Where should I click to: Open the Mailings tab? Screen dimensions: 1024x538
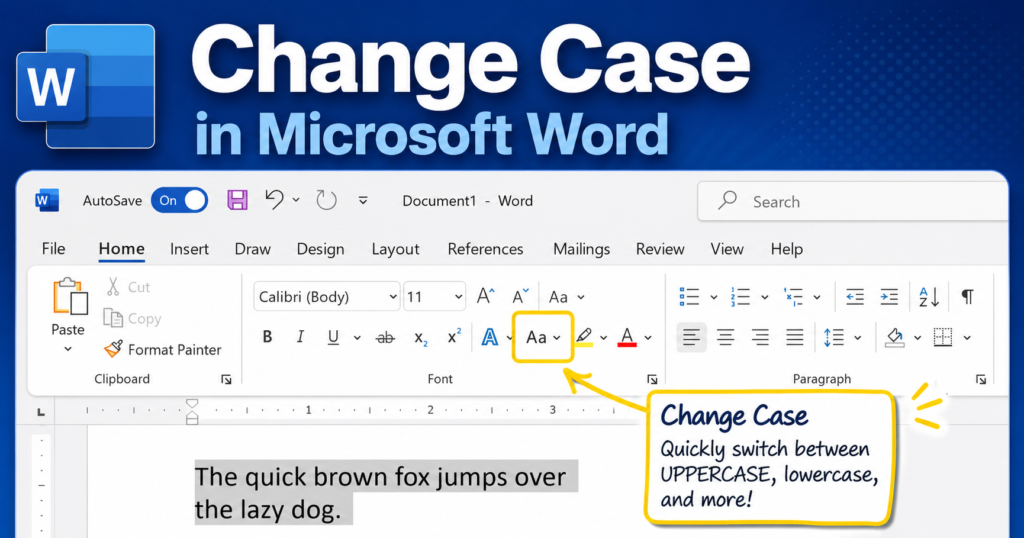581,249
